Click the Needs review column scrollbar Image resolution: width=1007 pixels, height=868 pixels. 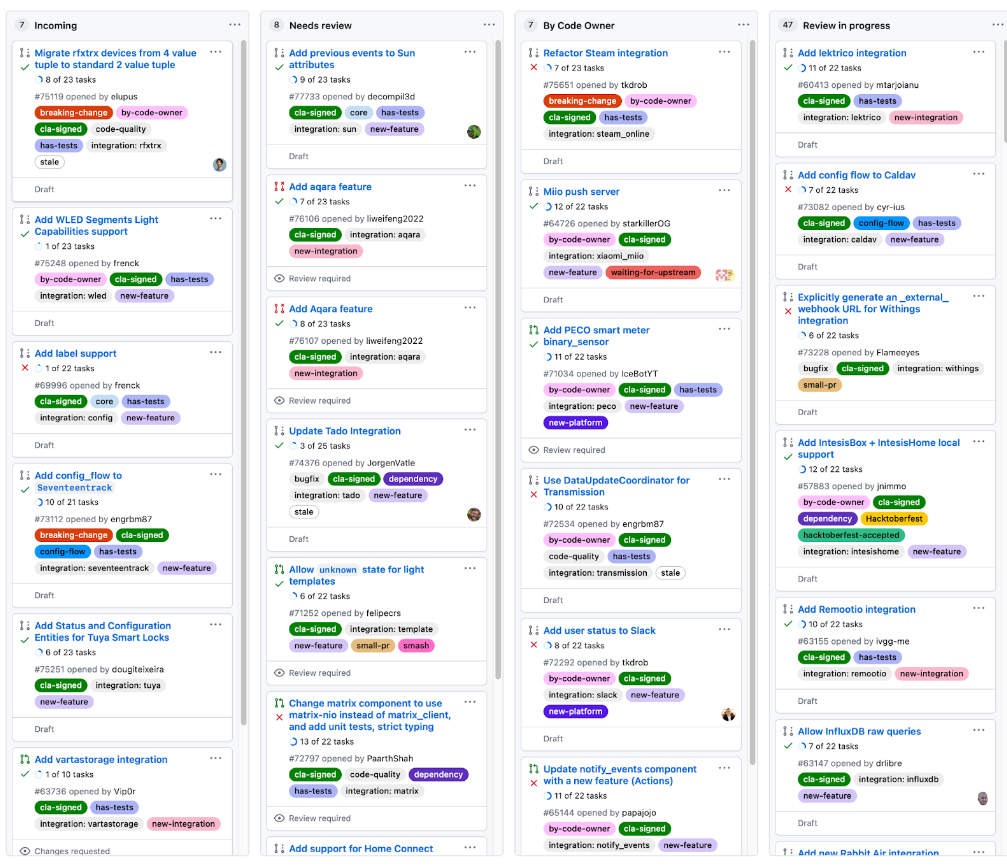[x=498, y=360]
